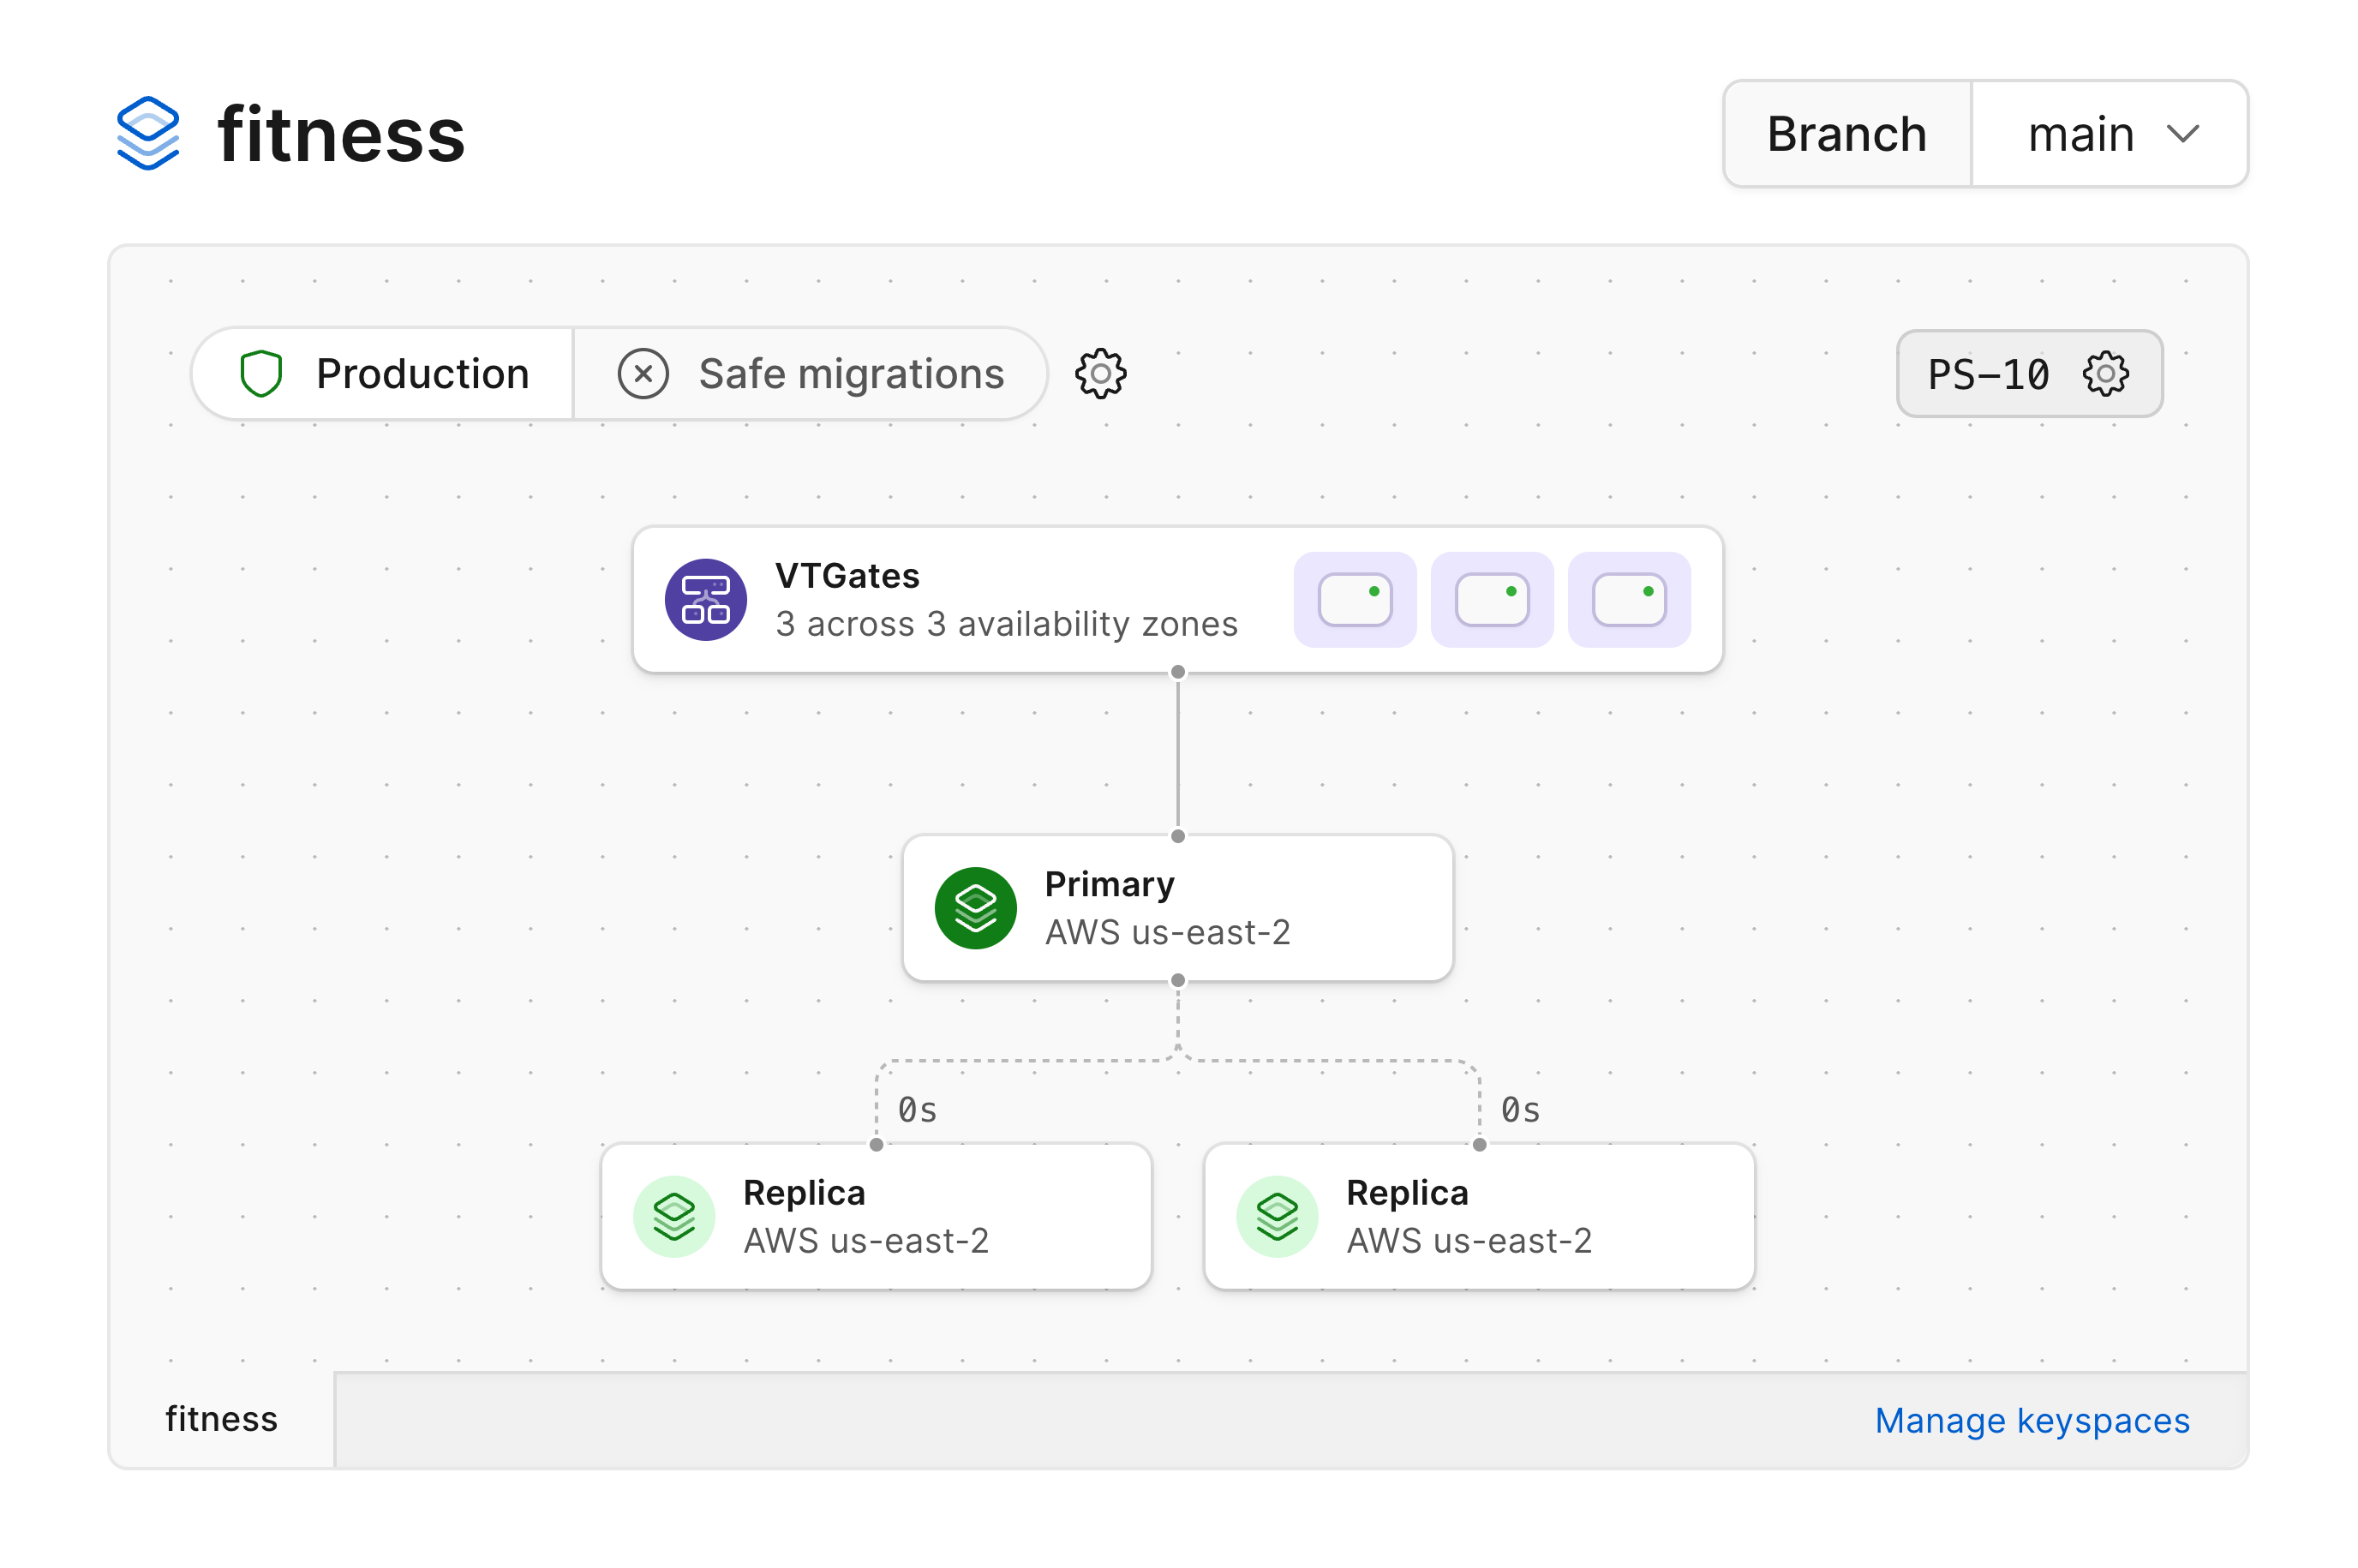Click the purple VTGates icon
Image resolution: width=2358 pixels, height=1568 pixels.
pos(705,599)
